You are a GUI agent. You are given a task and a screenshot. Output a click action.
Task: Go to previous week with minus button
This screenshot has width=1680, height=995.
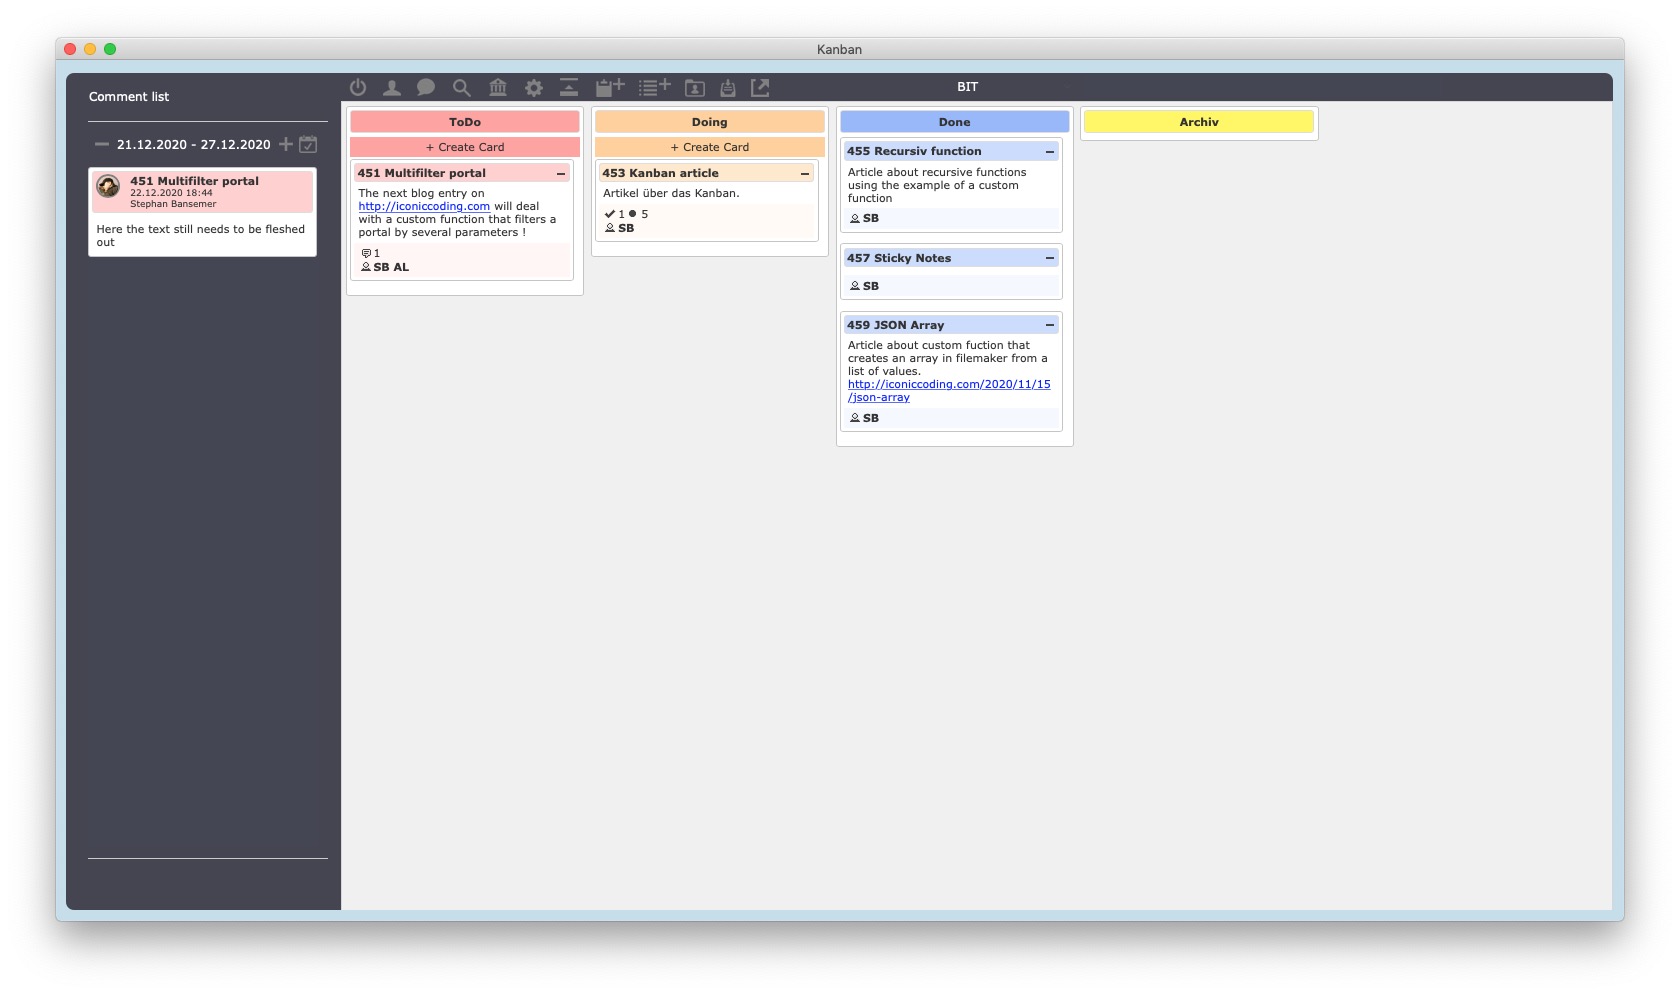pyautogui.click(x=101, y=145)
